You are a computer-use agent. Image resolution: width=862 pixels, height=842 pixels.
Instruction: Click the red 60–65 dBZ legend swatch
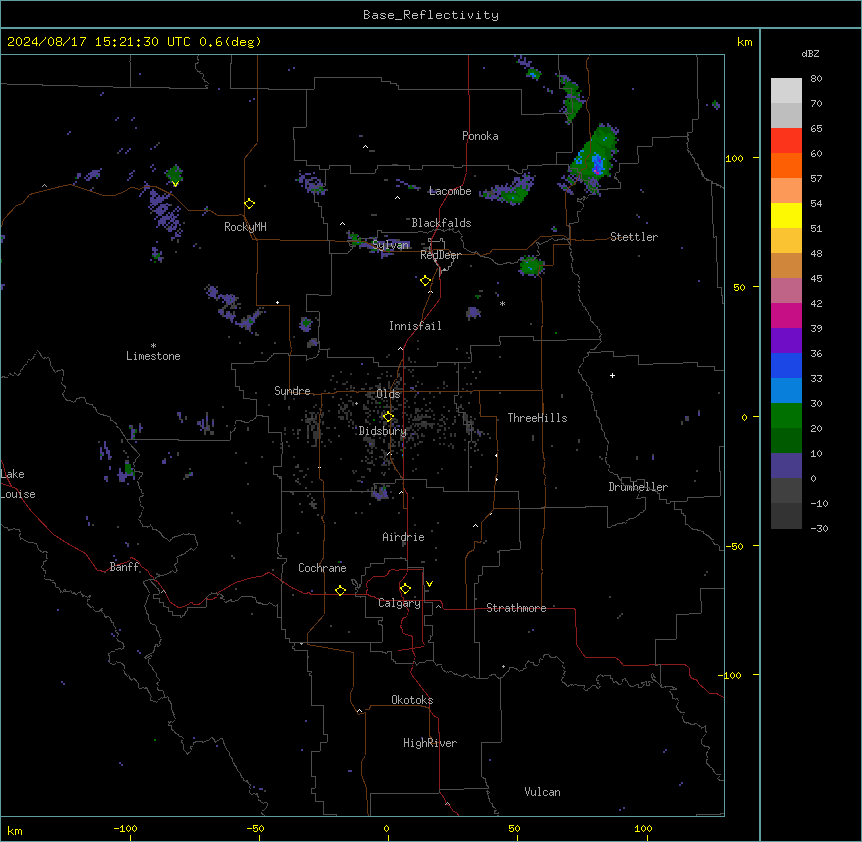[786, 141]
